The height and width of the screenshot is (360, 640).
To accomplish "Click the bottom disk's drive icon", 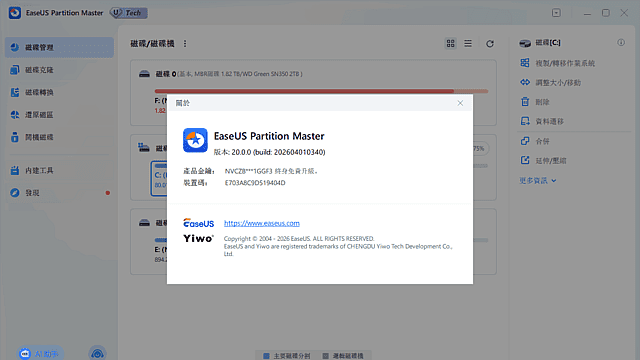I will [x=144, y=223].
